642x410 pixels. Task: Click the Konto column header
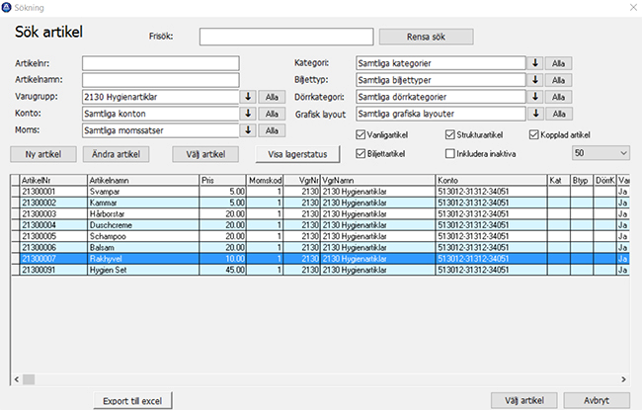pyautogui.click(x=491, y=180)
